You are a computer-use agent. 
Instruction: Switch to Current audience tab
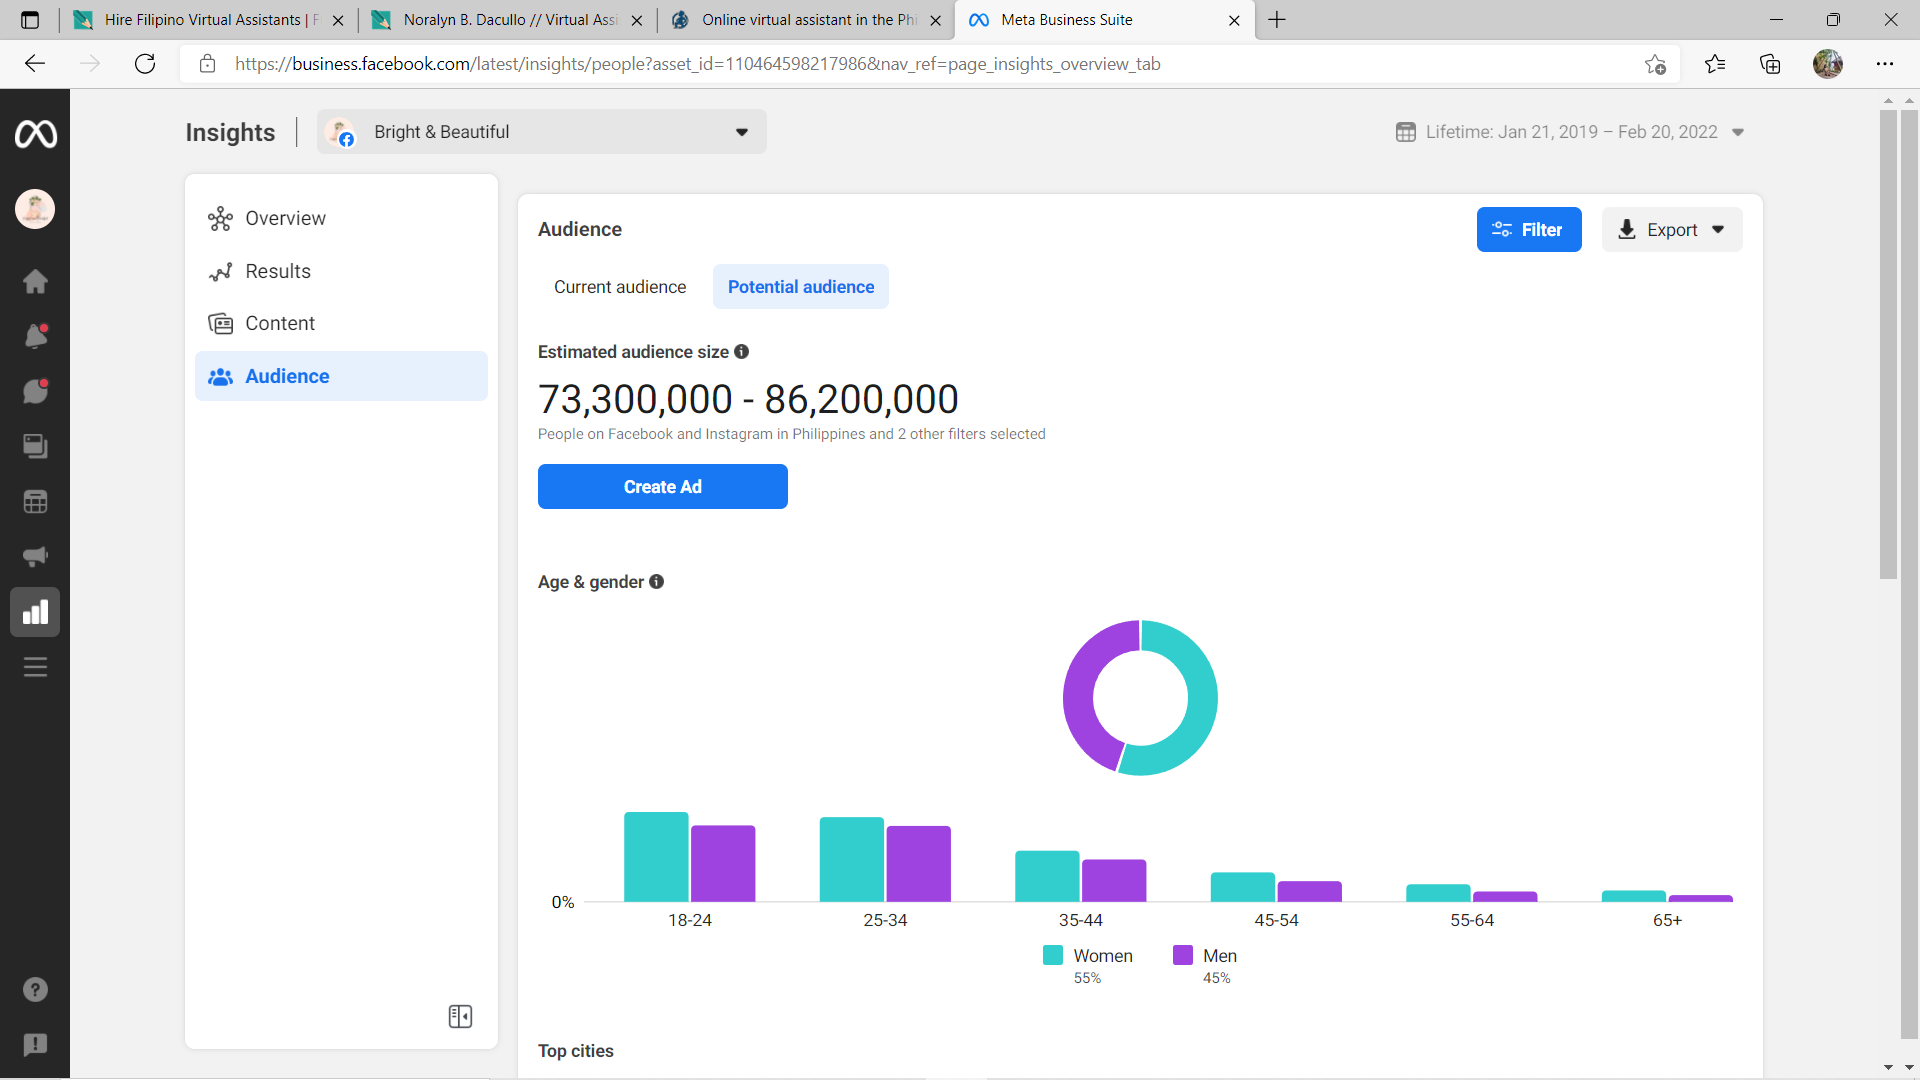point(620,287)
